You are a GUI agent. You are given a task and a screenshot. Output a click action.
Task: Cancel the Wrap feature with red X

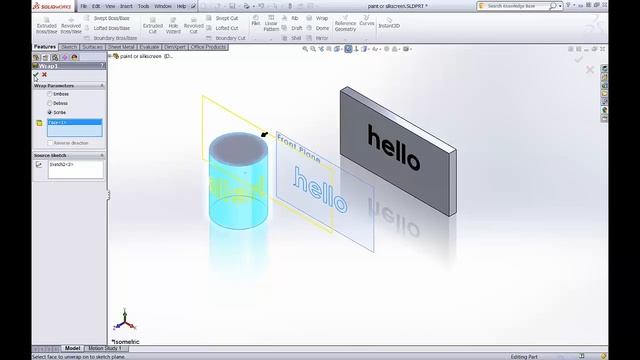(44, 75)
